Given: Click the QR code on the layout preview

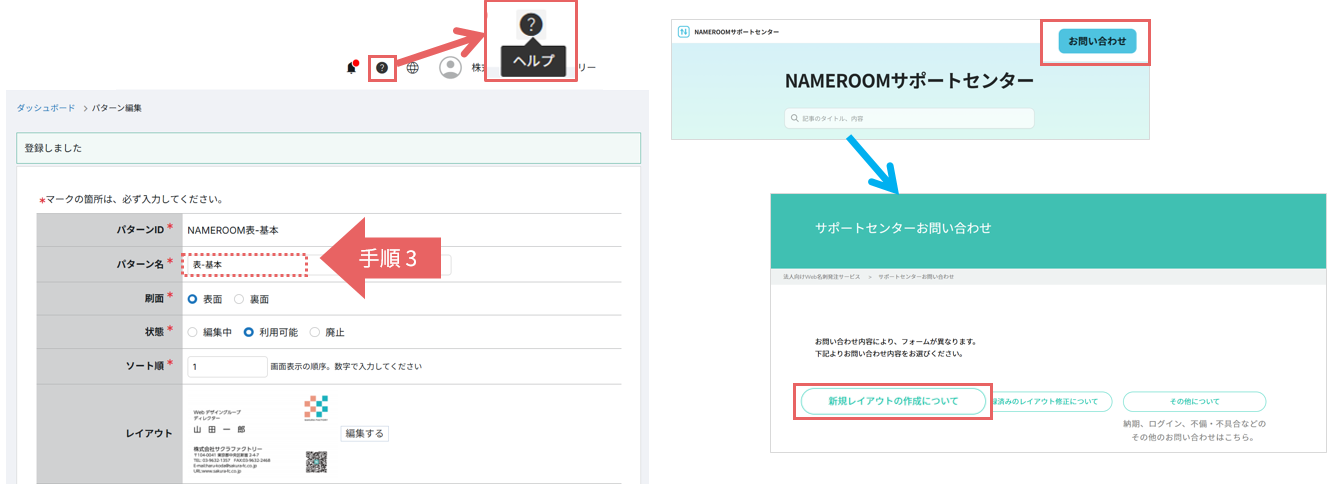Looking at the screenshot, I should pyautogui.click(x=316, y=461).
